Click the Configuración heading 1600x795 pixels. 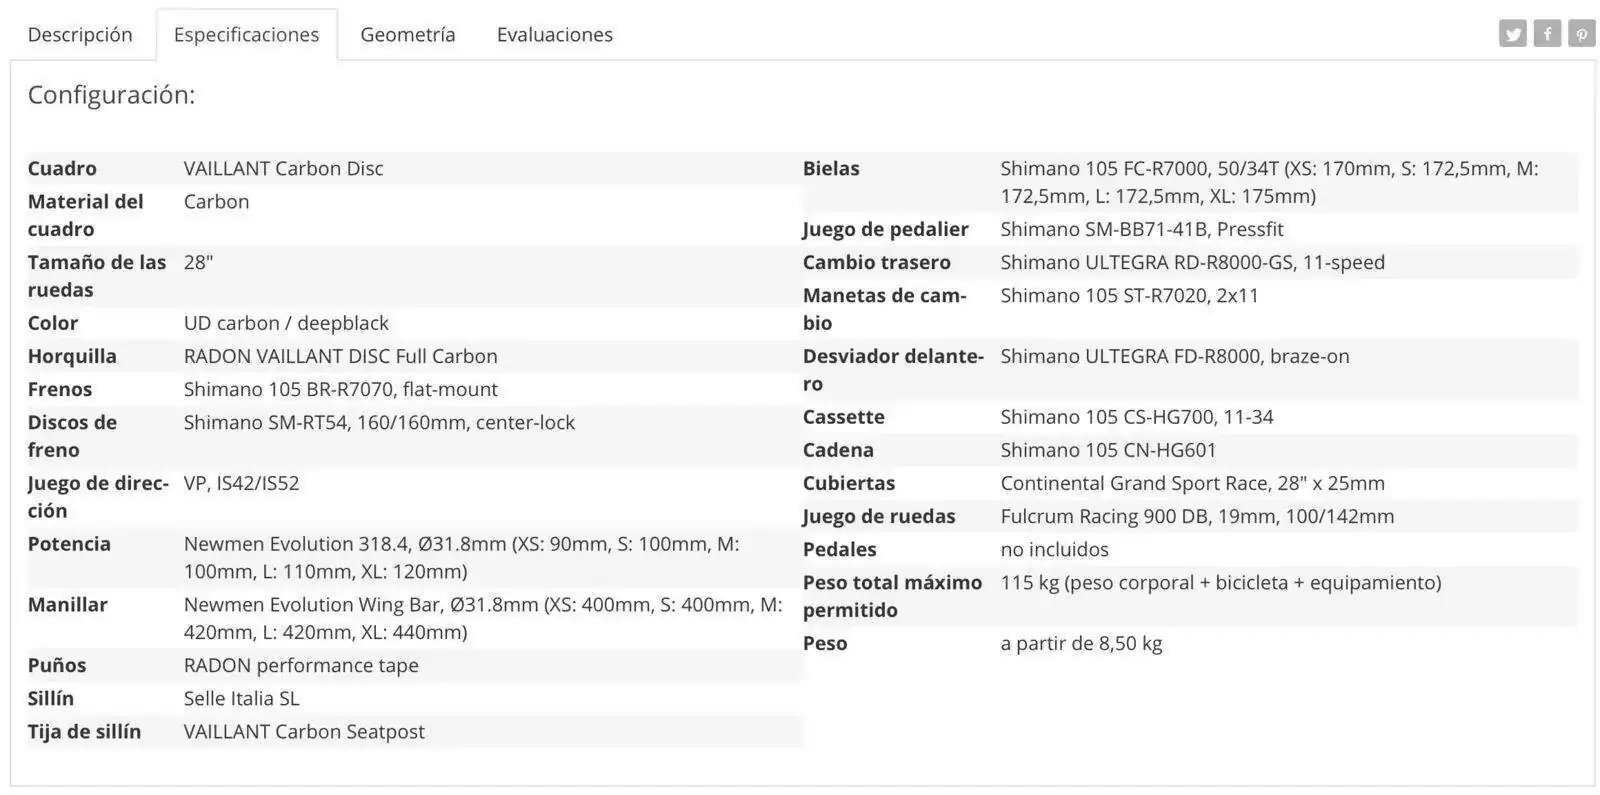click(111, 95)
